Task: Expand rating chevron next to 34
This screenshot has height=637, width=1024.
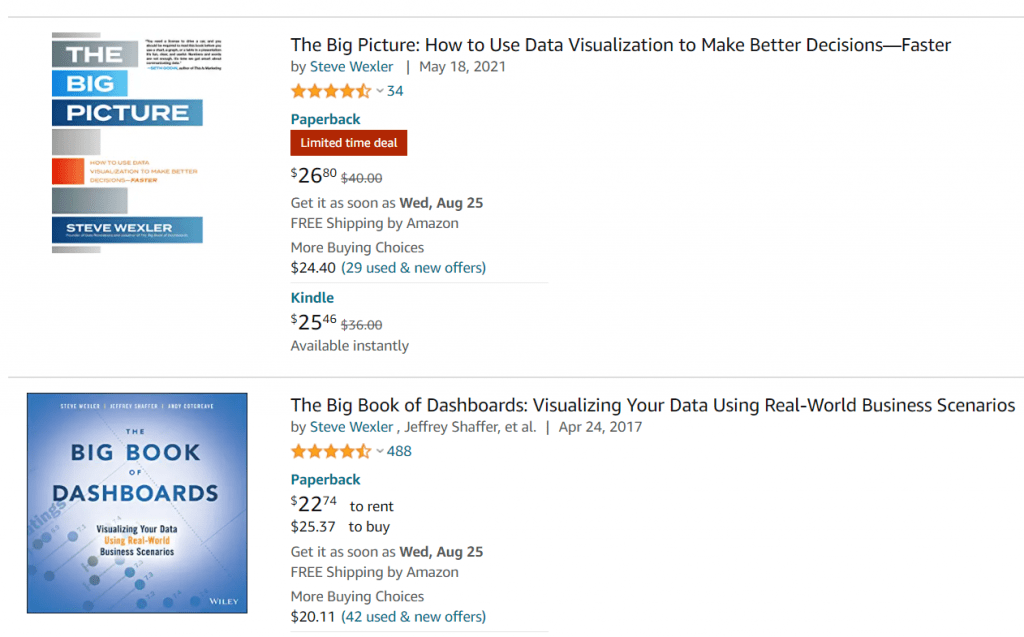Action: (x=379, y=91)
